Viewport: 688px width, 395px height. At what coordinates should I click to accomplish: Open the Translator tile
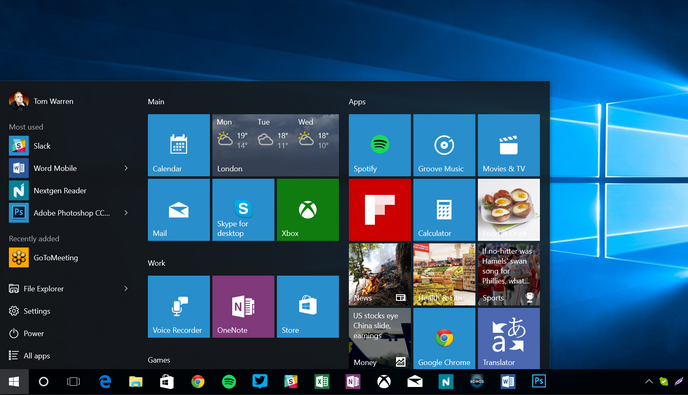tap(509, 338)
